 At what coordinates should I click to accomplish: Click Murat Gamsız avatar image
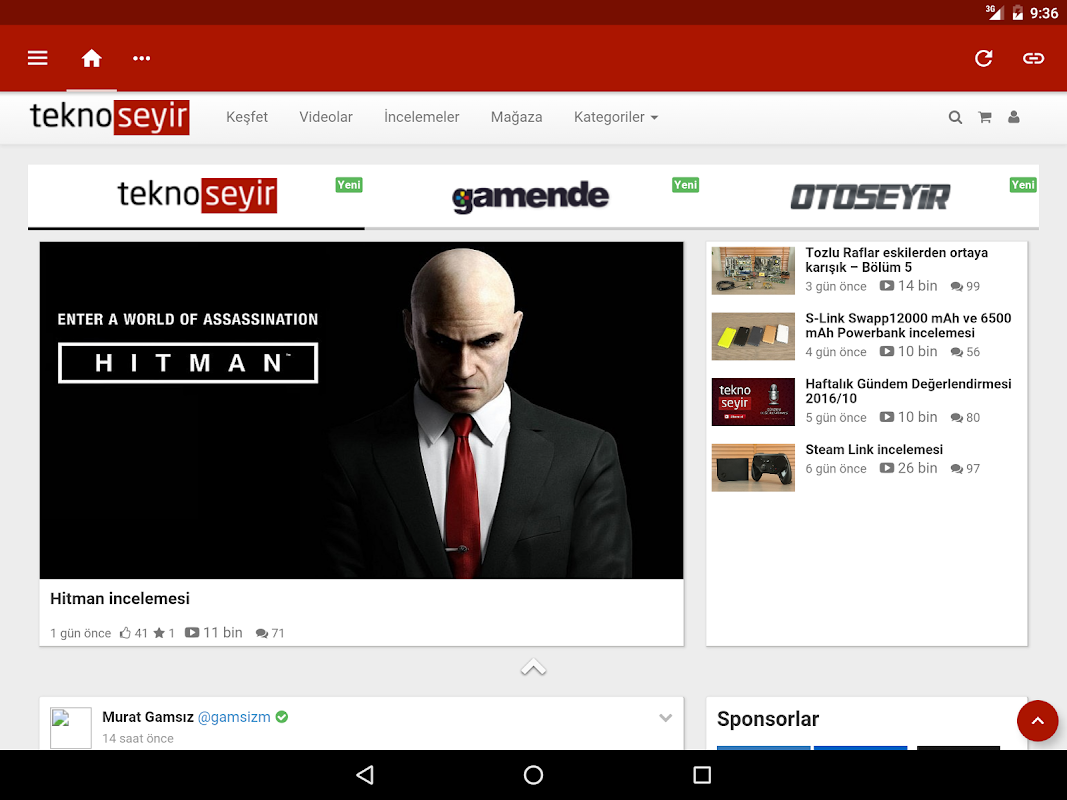71,728
